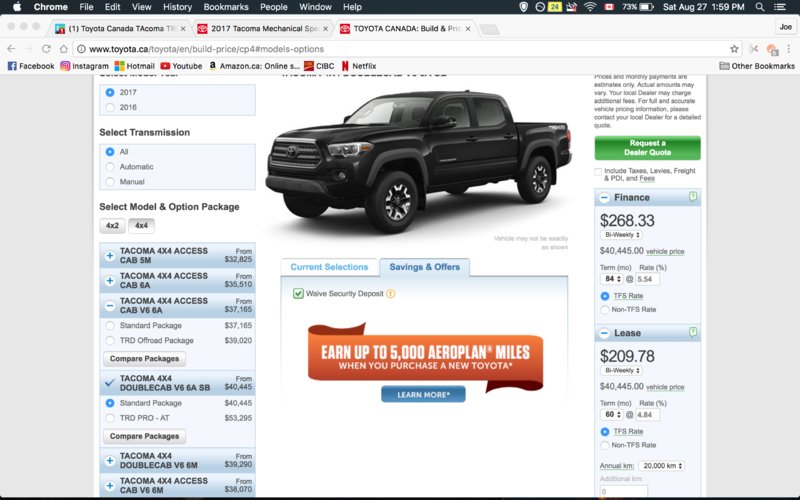Open the Youtube bookmark
This screenshot has height=500, width=800.
pyautogui.click(x=181, y=66)
